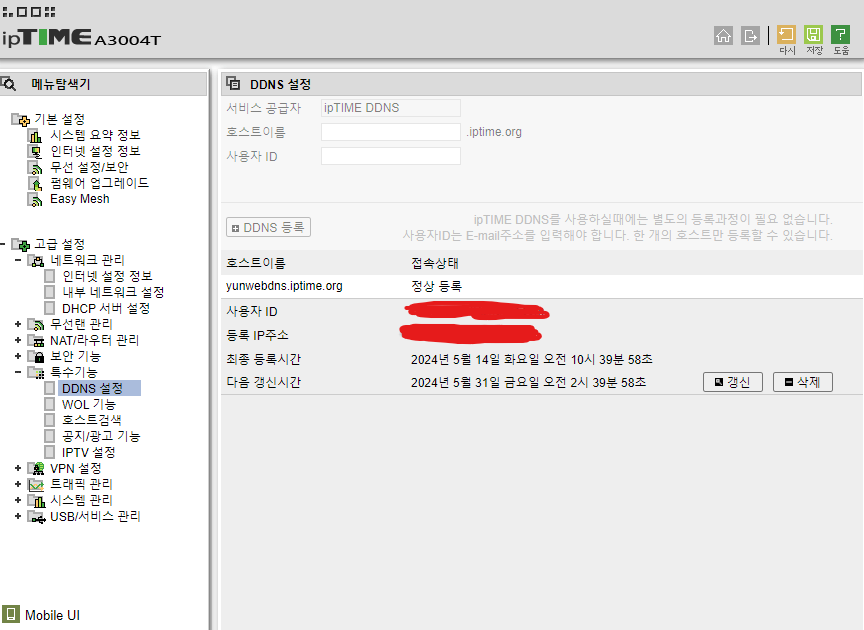Click the 최종 등록시간 date value
Image resolution: width=864 pixels, height=630 pixels.
(532, 359)
